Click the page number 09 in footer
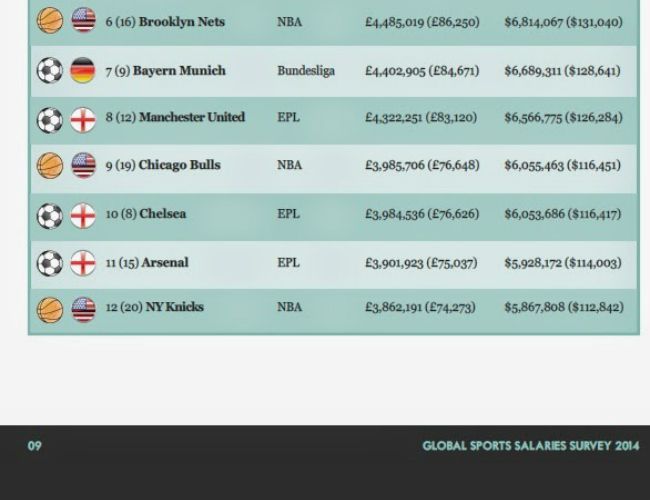Image resolution: width=650 pixels, height=500 pixels. pos(34,446)
